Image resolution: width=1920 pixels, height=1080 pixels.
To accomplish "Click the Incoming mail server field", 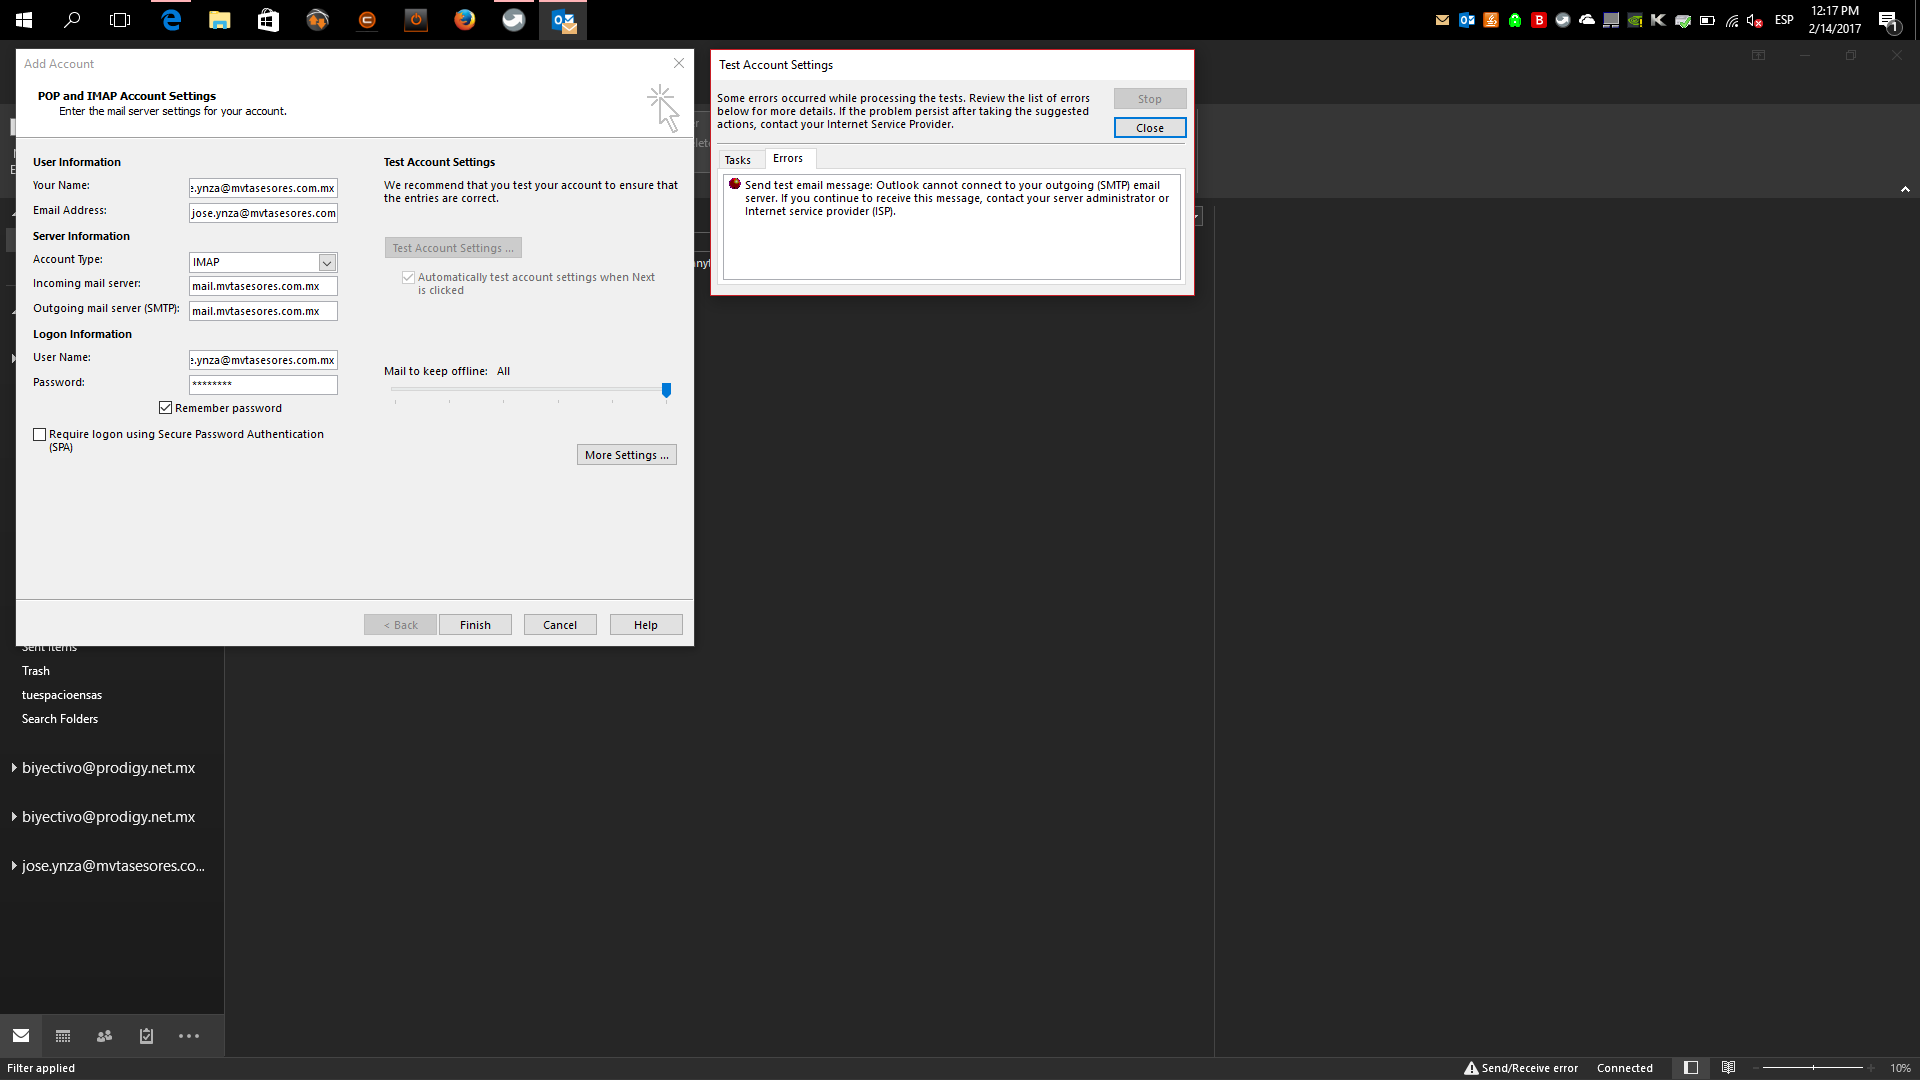I will coord(264,286).
